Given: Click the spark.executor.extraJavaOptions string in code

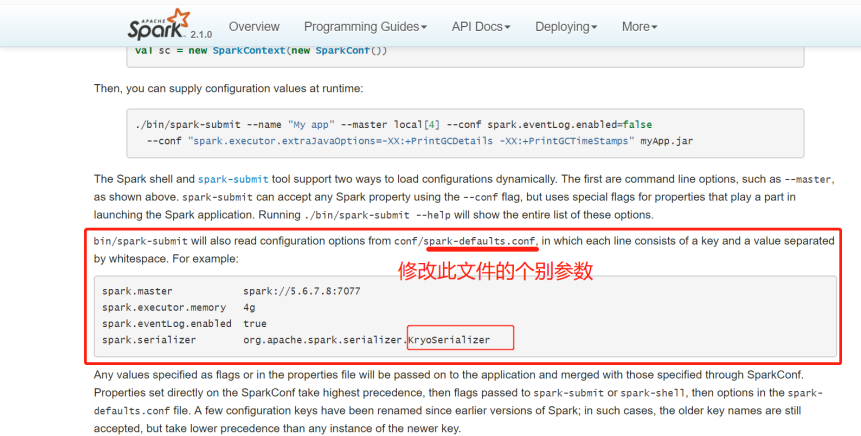Looking at the screenshot, I should tap(411, 141).
